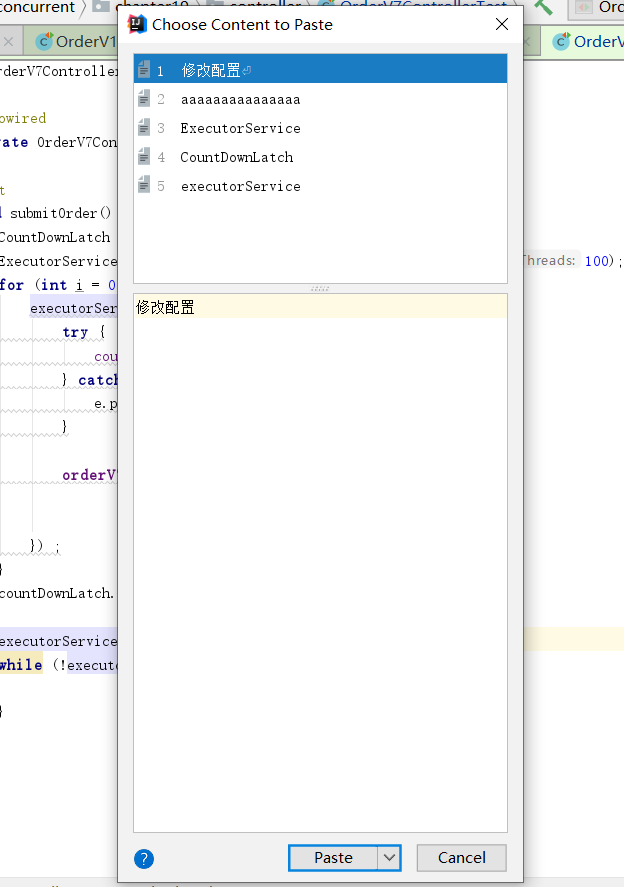Click the green hammer build icon

pyautogui.click(x=543, y=7)
